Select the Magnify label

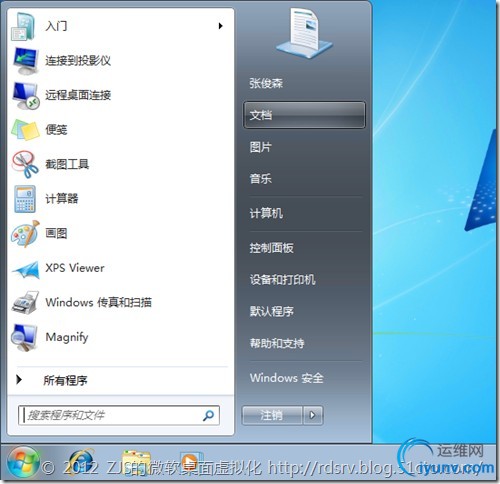67,337
